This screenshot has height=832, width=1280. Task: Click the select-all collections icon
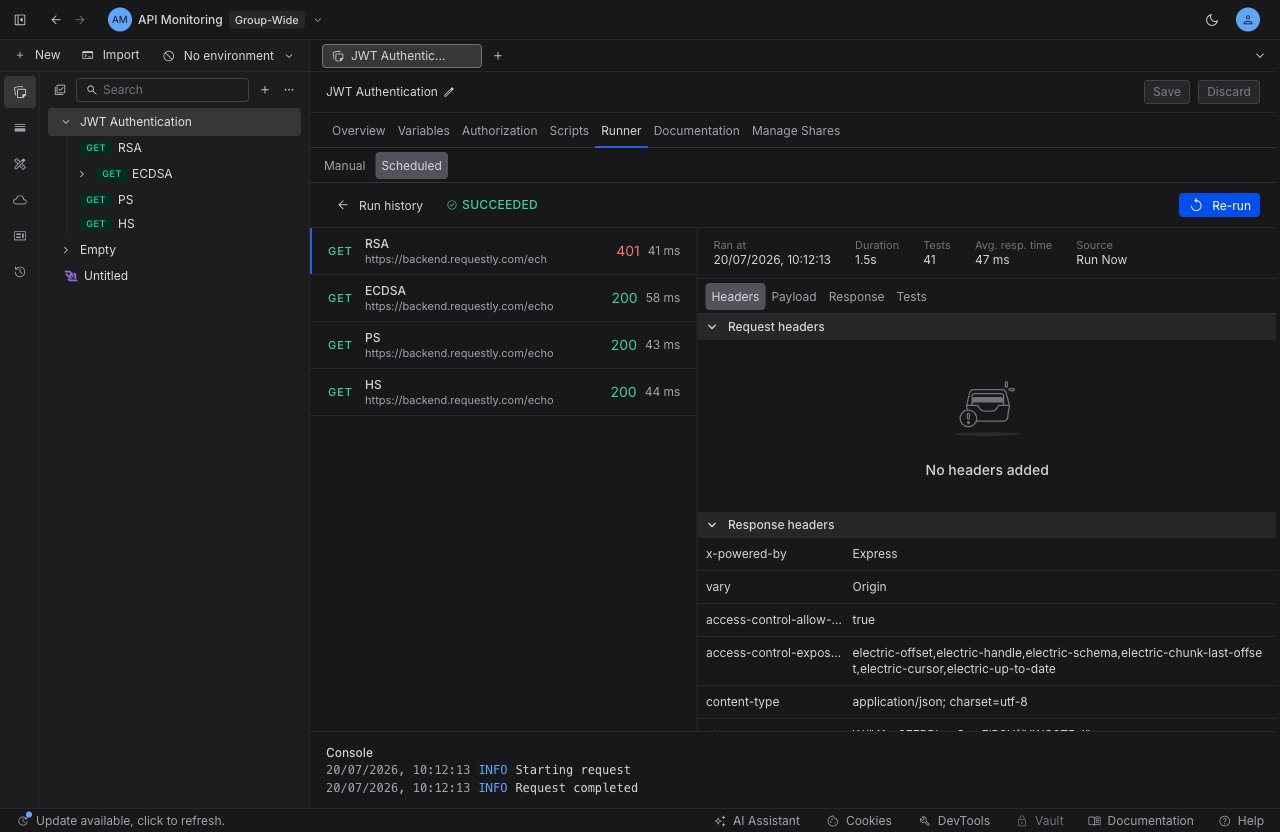click(x=60, y=90)
